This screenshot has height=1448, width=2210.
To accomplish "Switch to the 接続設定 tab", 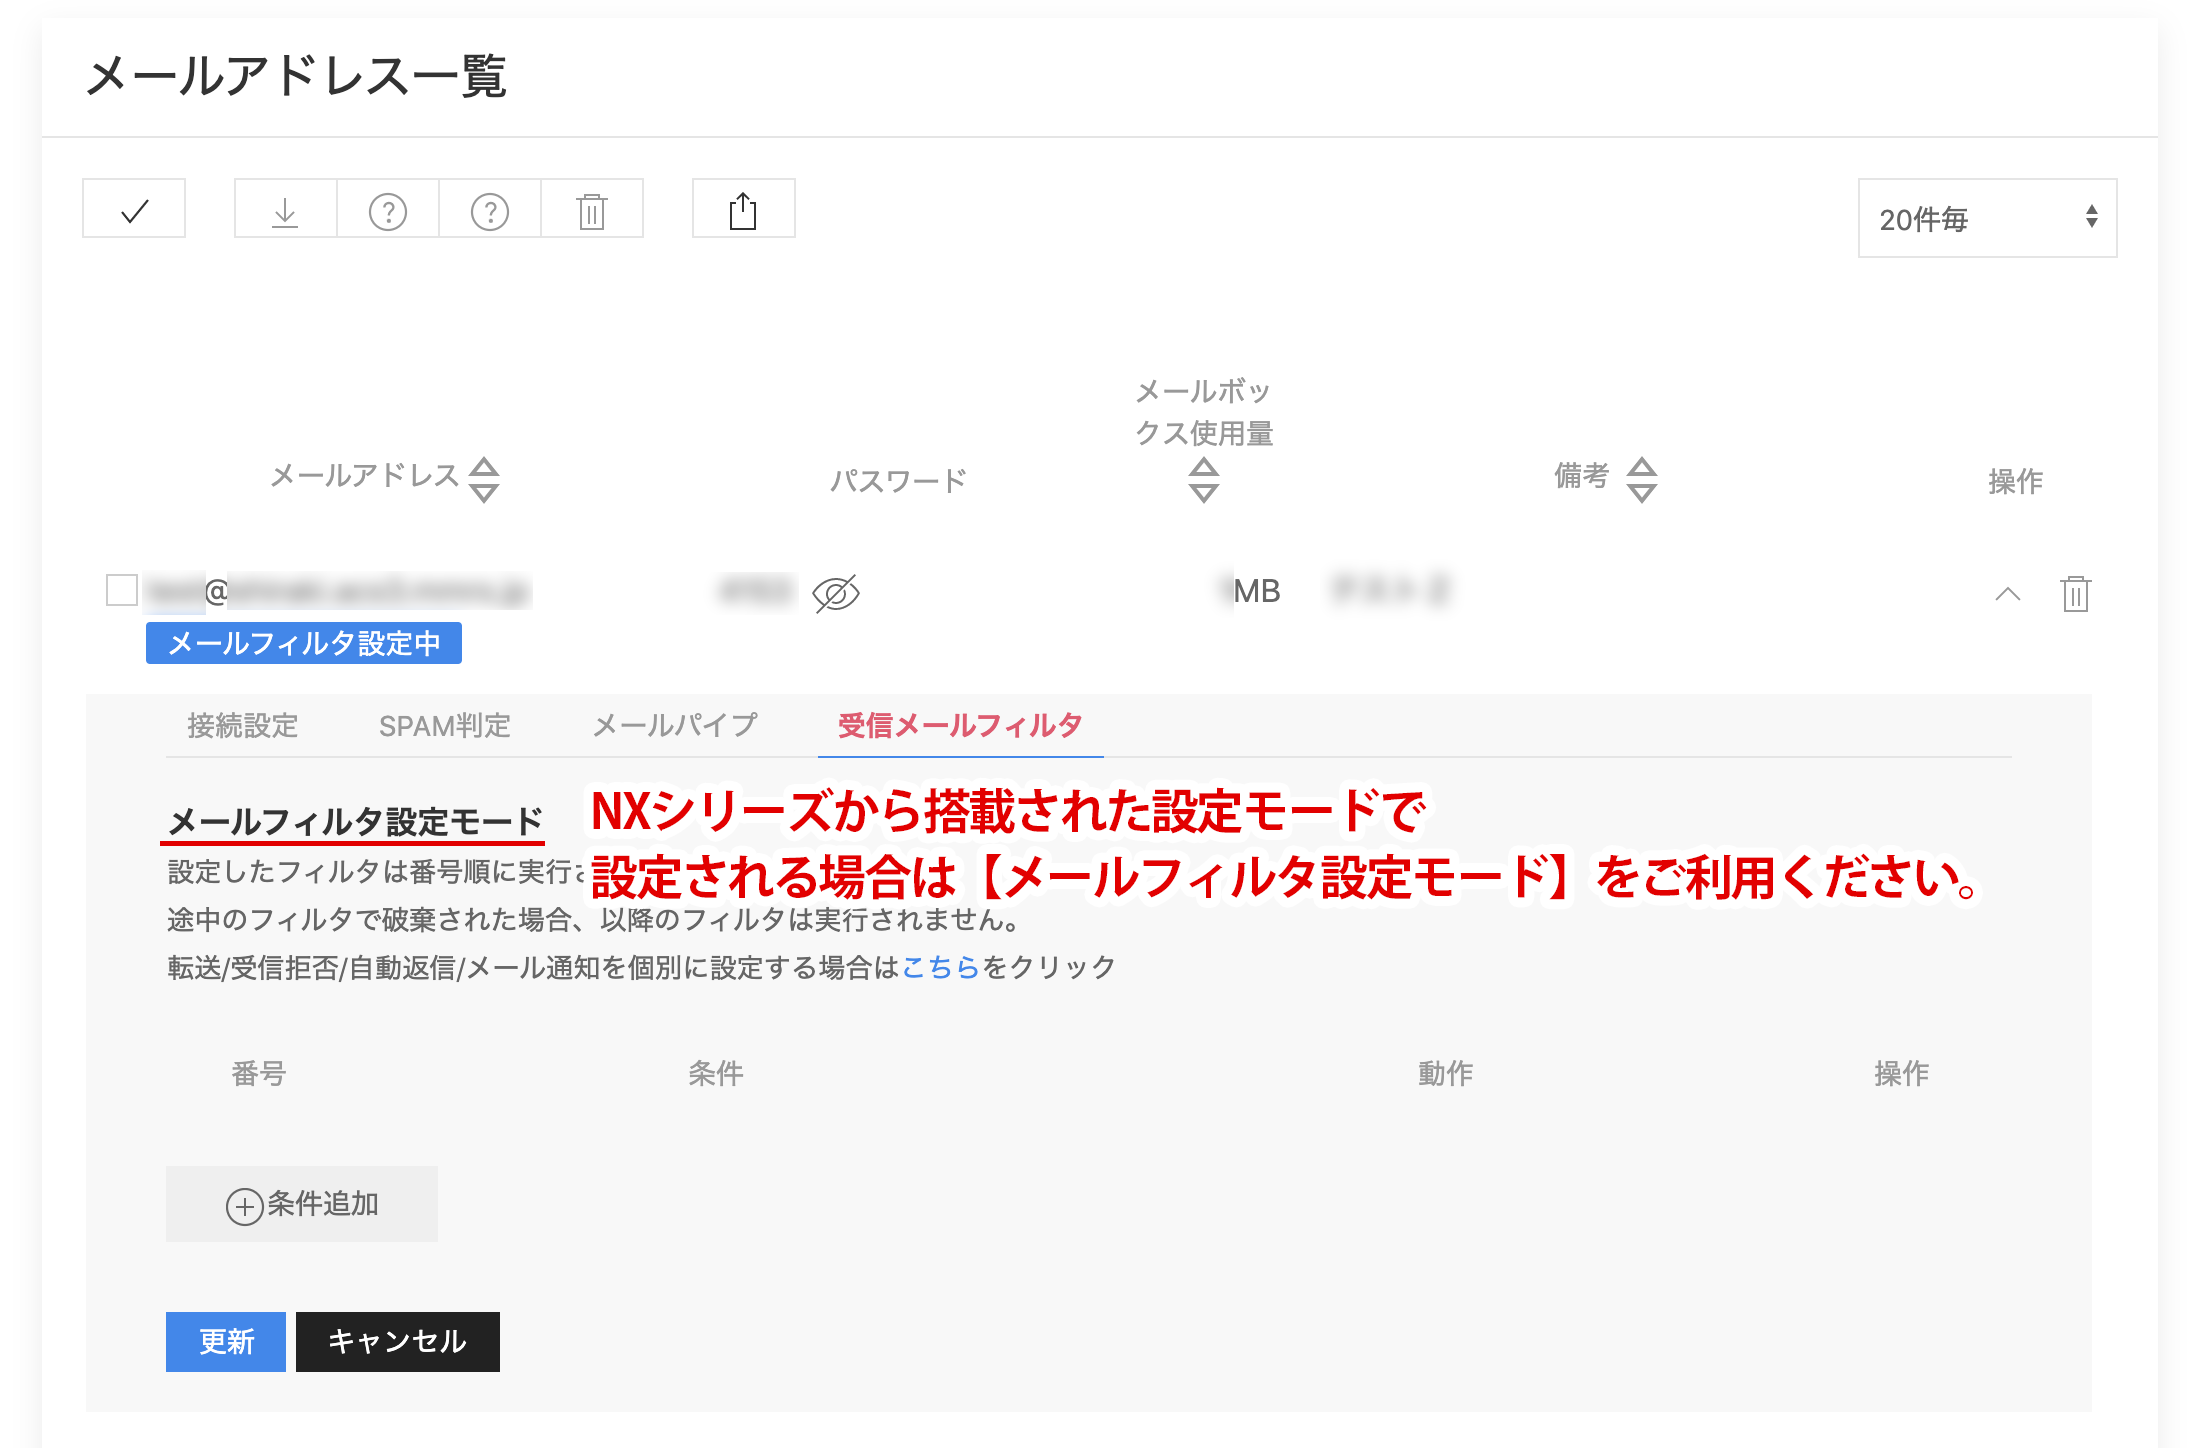I will coord(243,725).
